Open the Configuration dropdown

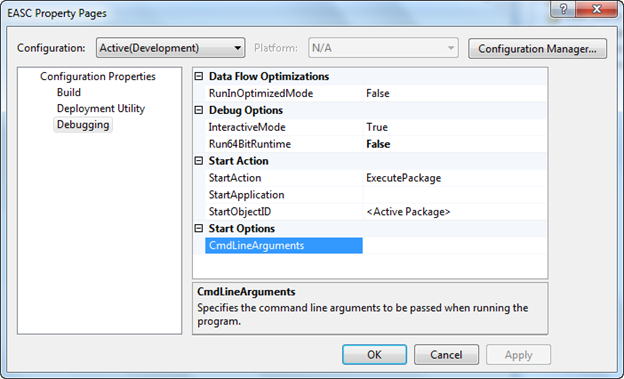170,48
